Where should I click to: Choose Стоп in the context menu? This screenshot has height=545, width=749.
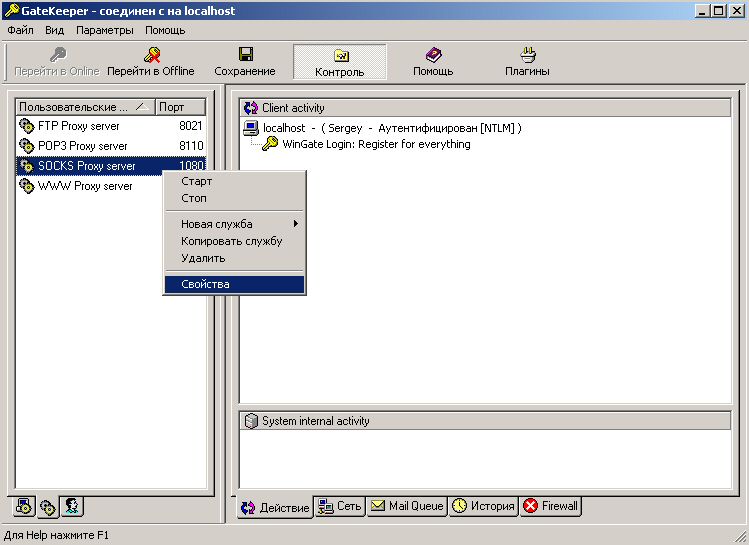(x=234, y=198)
